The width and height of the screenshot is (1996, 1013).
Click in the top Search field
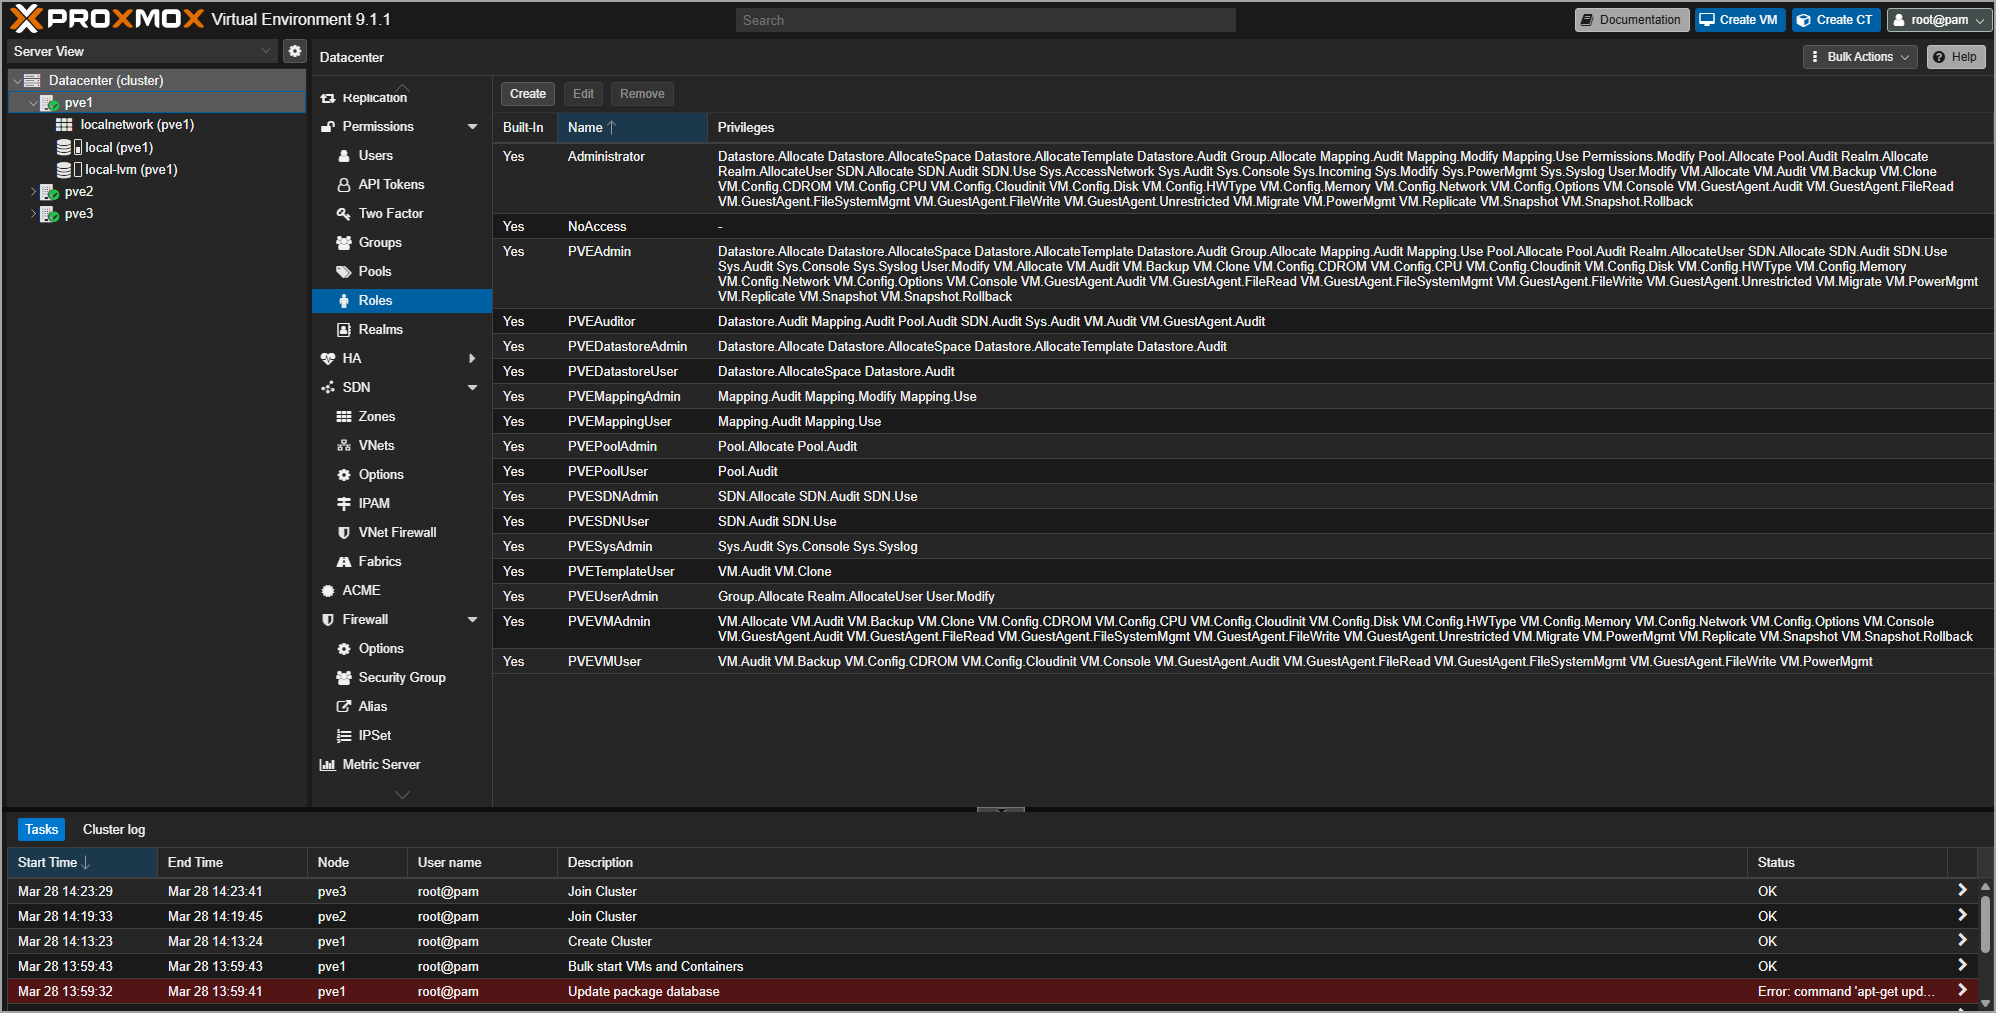986,20
